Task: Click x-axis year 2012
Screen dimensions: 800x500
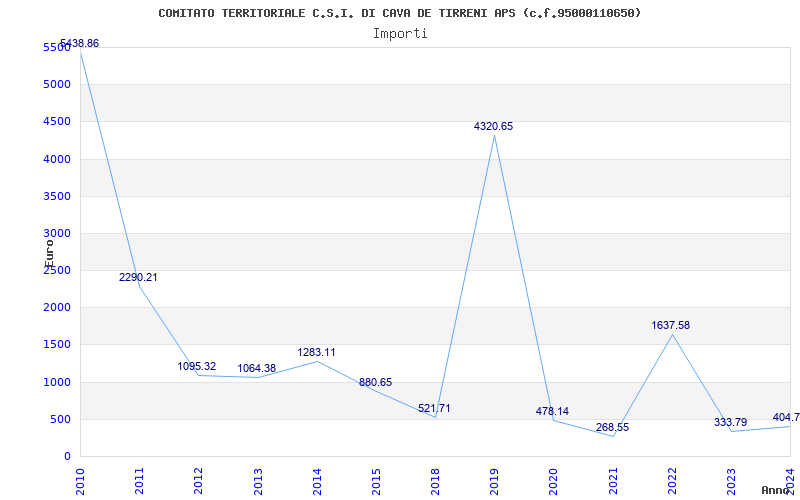Action: coord(198,481)
